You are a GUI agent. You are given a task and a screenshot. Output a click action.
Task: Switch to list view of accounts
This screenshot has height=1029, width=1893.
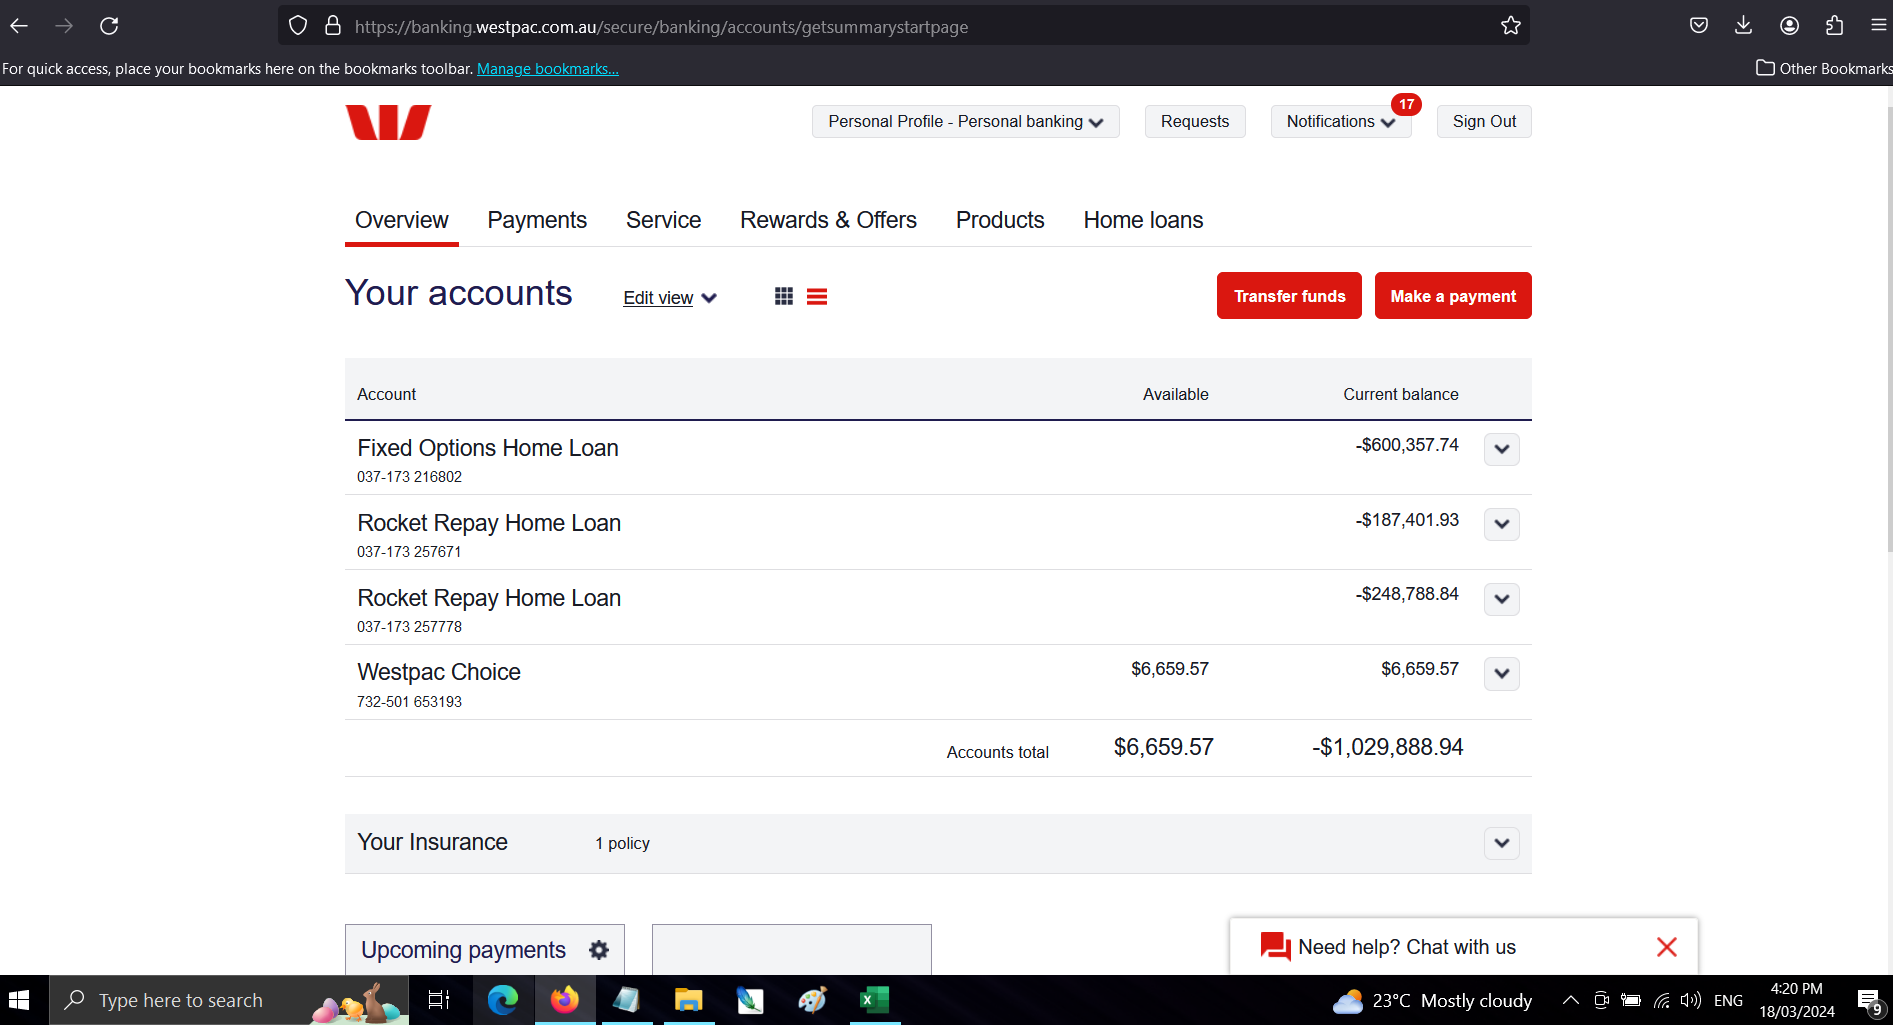pos(817,296)
